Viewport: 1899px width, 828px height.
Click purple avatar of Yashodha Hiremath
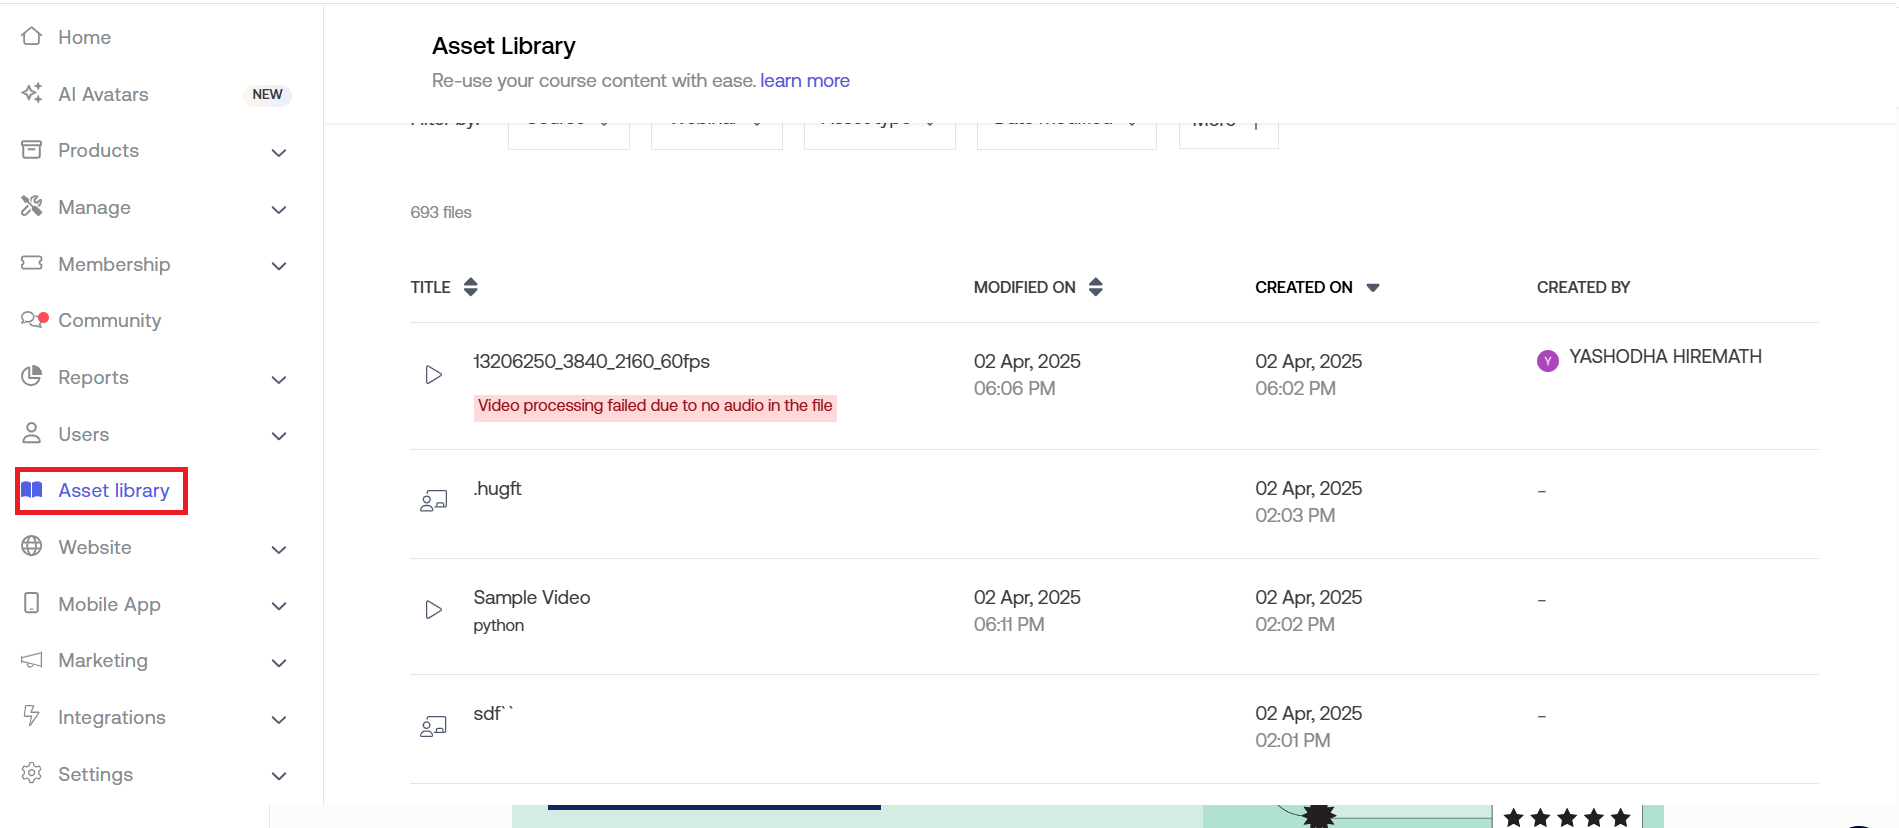[1547, 361]
